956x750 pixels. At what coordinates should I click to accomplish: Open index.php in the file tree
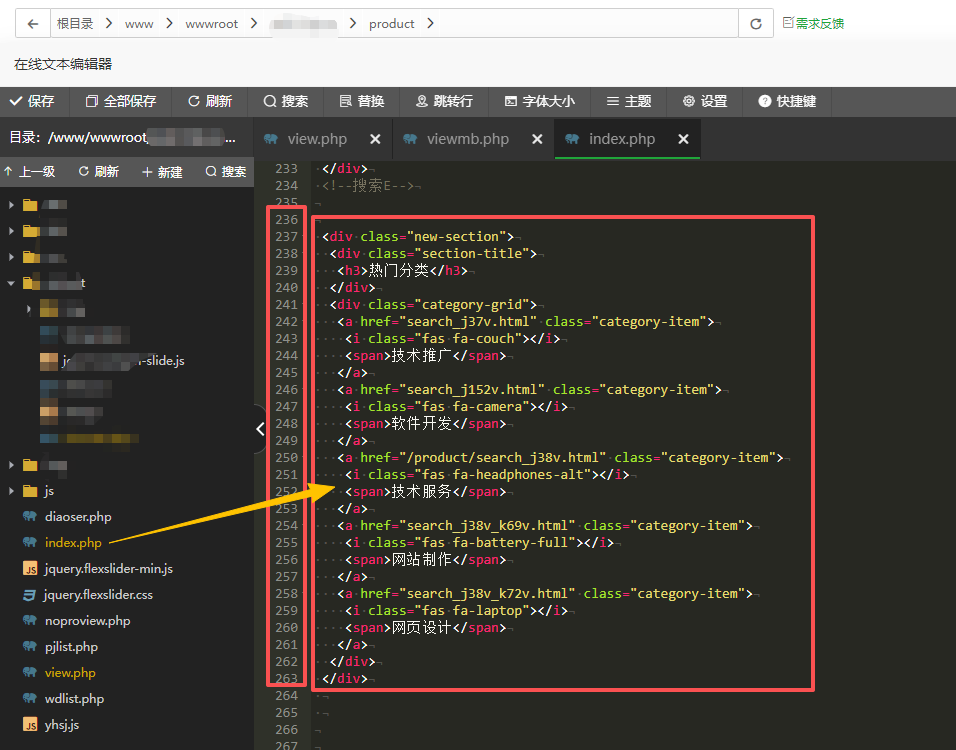pyautogui.click(x=73, y=543)
